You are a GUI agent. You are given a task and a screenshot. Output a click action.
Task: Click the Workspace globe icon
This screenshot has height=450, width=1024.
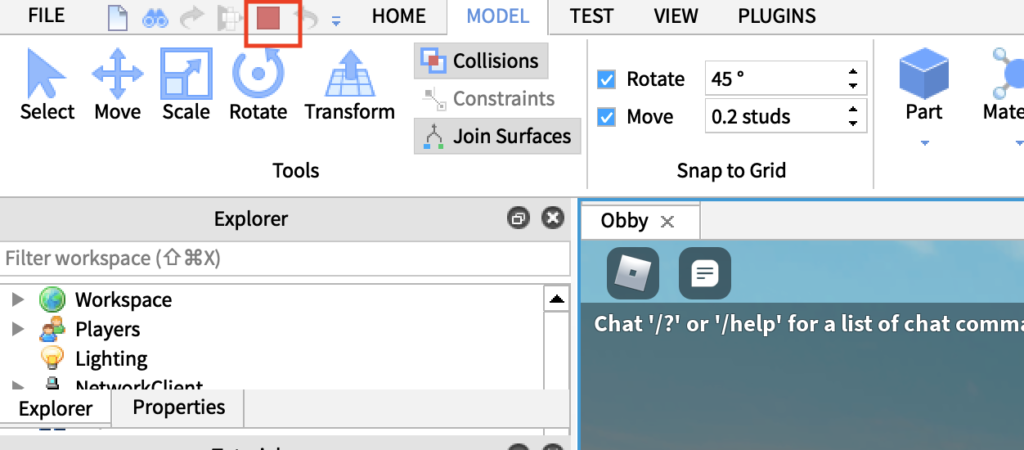pos(52,300)
